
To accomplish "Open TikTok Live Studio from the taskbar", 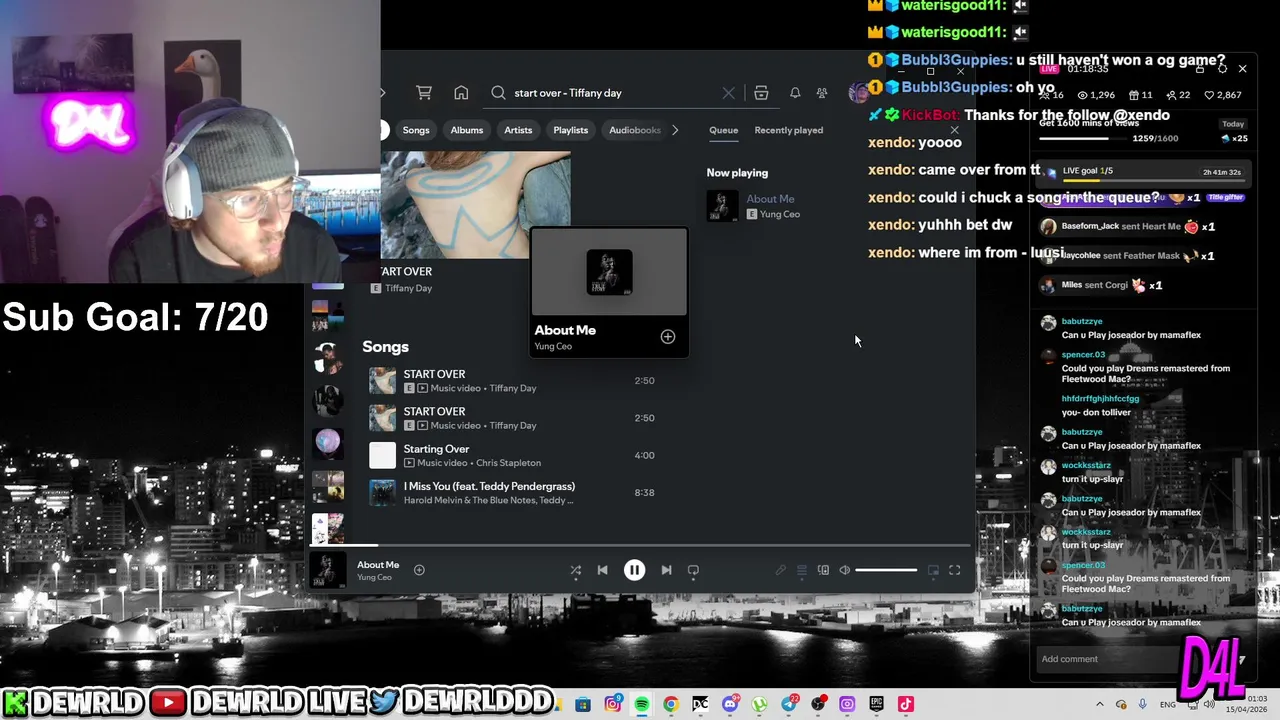I will (x=906, y=704).
